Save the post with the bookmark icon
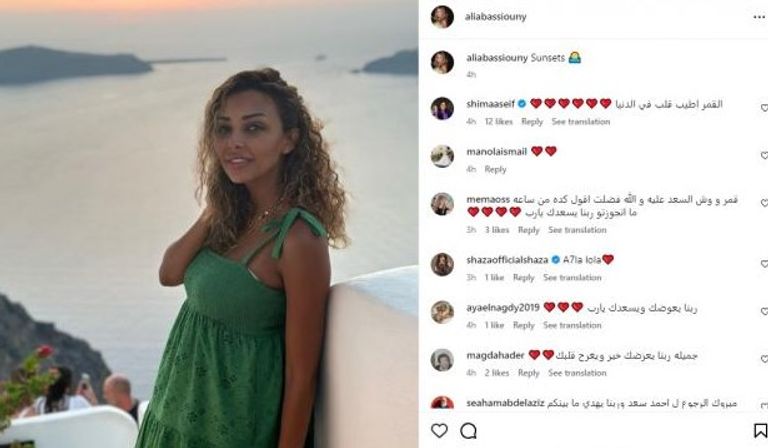This screenshot has width=768, height=448. pyautogui.click(x=760, y=431)
